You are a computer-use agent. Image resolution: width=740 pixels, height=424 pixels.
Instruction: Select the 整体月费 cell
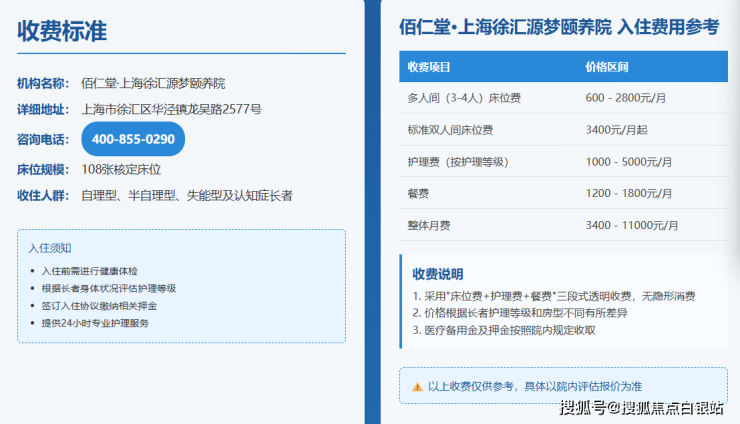(x=429, y=226)
